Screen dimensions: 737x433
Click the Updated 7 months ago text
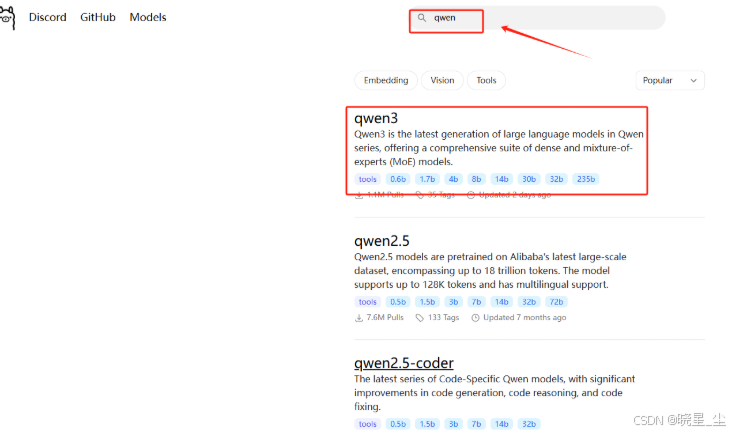tap(525, 318)
